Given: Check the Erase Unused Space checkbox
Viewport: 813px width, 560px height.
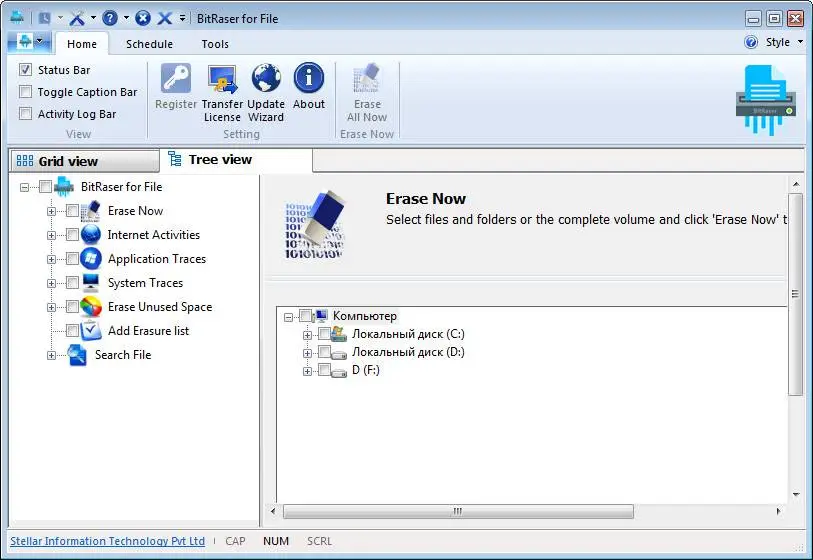Looking at the screenshot, I should coord(73,307).
